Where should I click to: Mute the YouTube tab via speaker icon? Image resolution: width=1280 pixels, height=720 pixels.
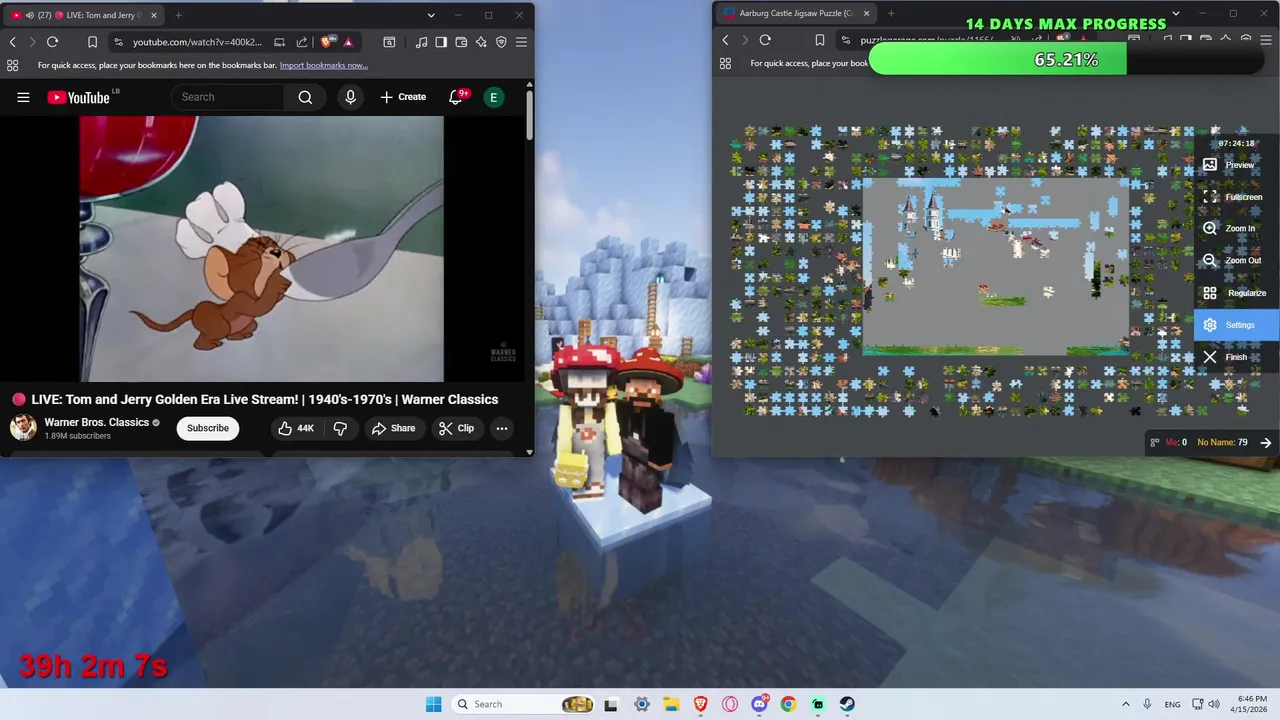pyautogui.click(x=29, y=15)
